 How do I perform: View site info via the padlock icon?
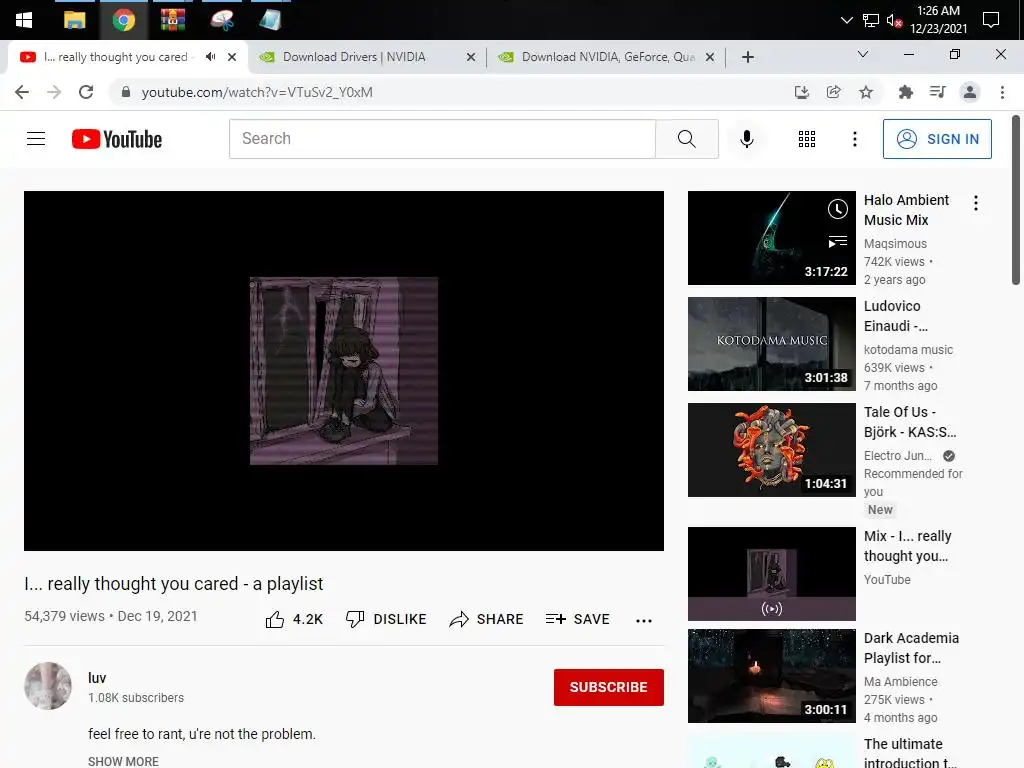[x=125, y=92]
